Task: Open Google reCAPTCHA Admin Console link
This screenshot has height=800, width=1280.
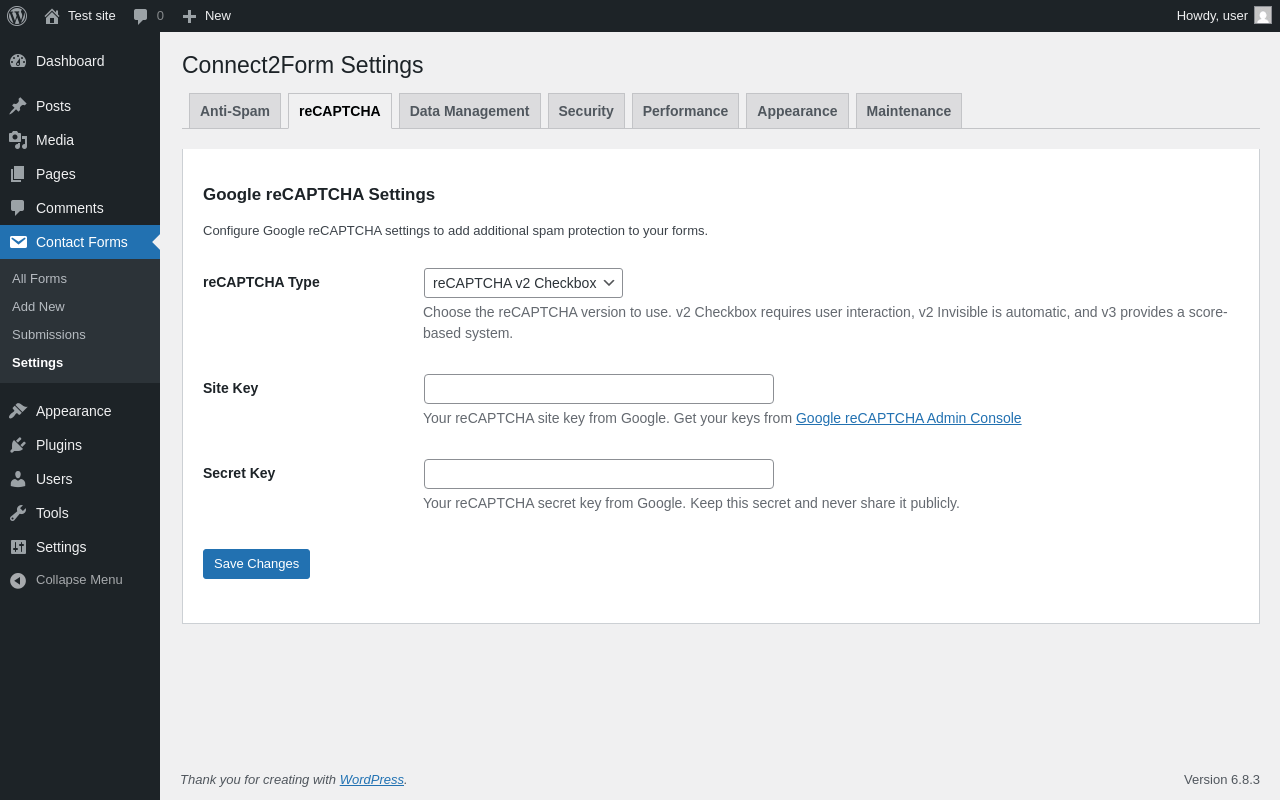Action: (909, 418)
